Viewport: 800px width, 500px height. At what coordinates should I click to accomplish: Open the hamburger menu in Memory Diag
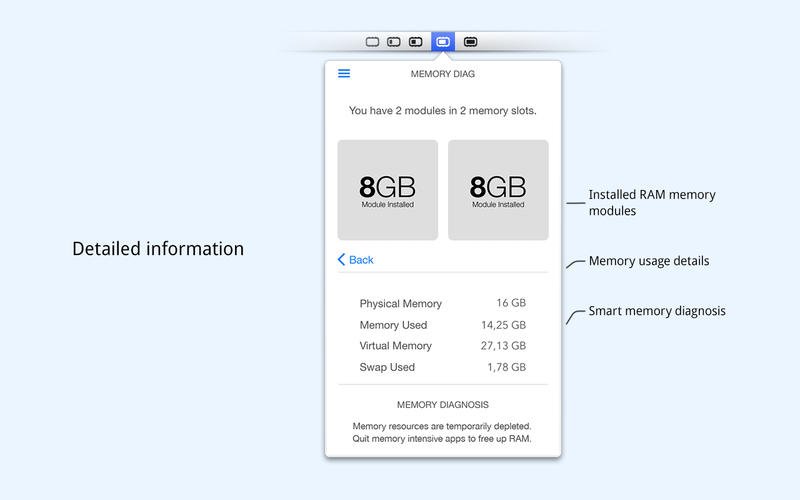[x=344, y=73]
